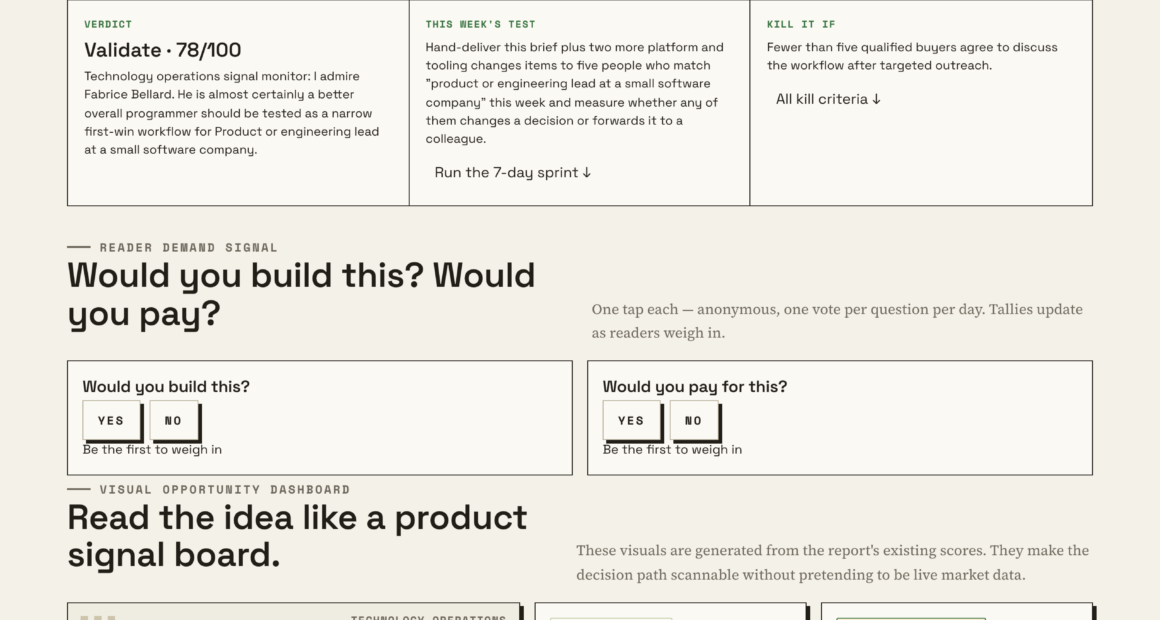The image size is (1160, 620).
Task: Click the "THIS WEEK'S TEST" card label
Action: [480, 24]
